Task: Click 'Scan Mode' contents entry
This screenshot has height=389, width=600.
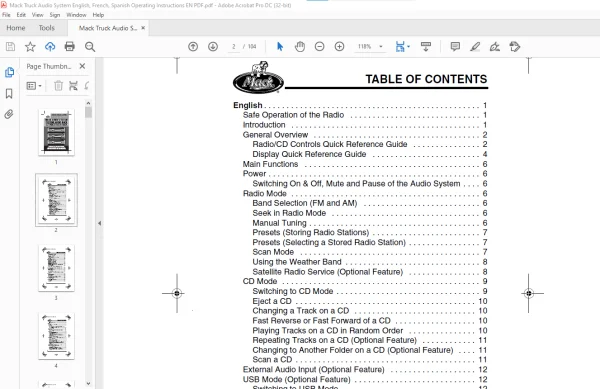Action: 273,252
